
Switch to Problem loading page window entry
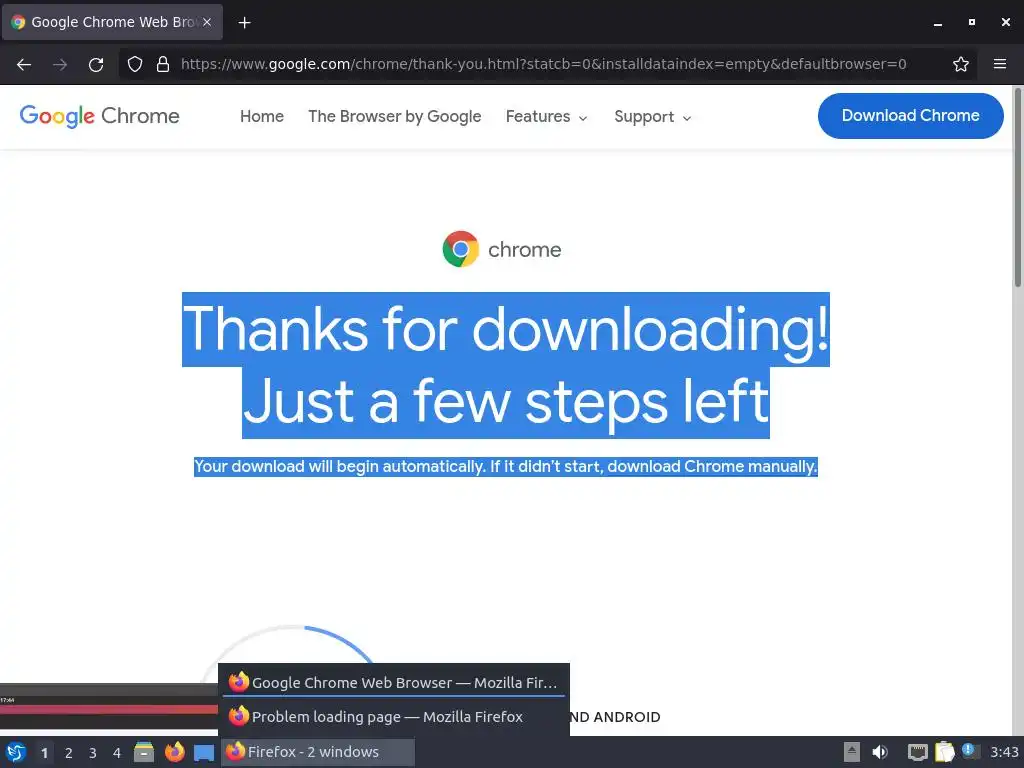(x=394, y=716)
